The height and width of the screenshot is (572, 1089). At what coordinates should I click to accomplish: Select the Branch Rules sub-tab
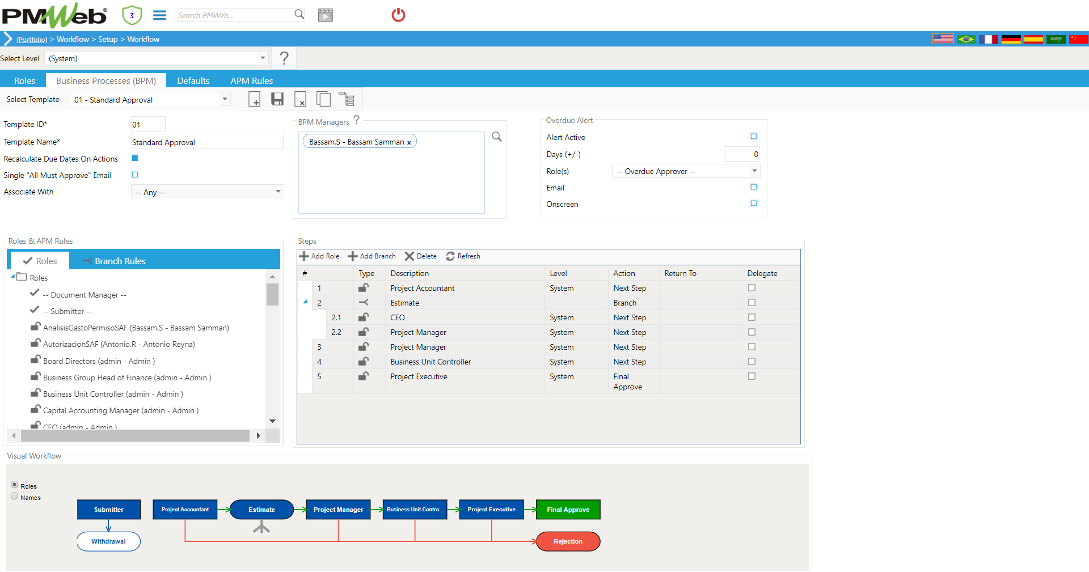pyautogui.click(x=114, y=261)
